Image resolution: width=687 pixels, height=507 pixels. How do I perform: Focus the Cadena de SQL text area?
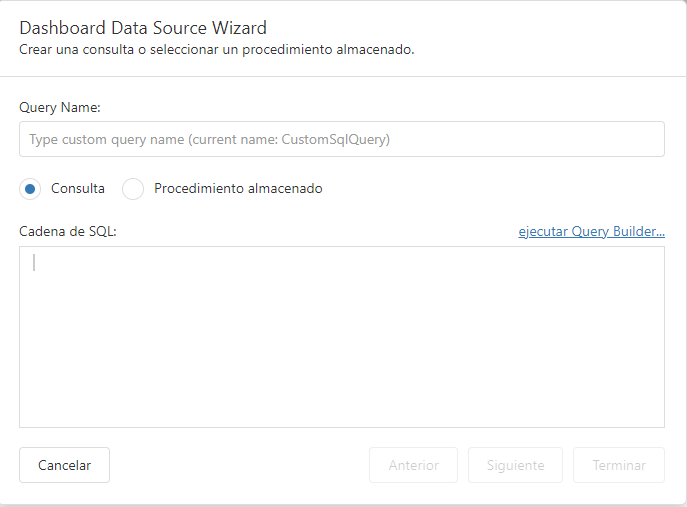(341, 336)
